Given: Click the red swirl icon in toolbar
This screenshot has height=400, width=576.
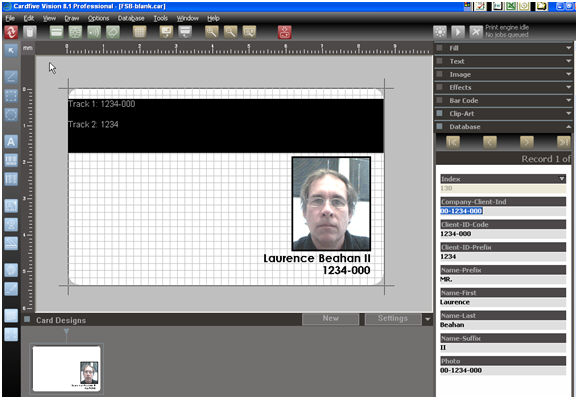Looking at the screenshot, I should (x=11, y=32).
